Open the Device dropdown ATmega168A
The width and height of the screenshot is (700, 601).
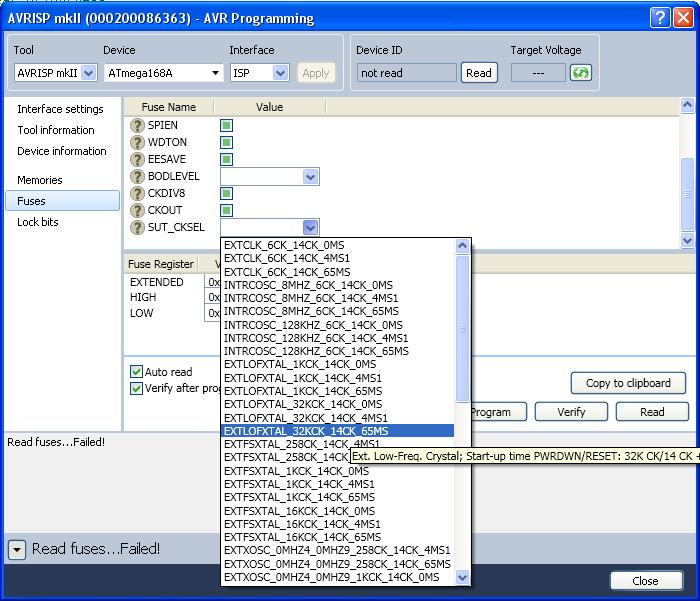tap(216, 73)
